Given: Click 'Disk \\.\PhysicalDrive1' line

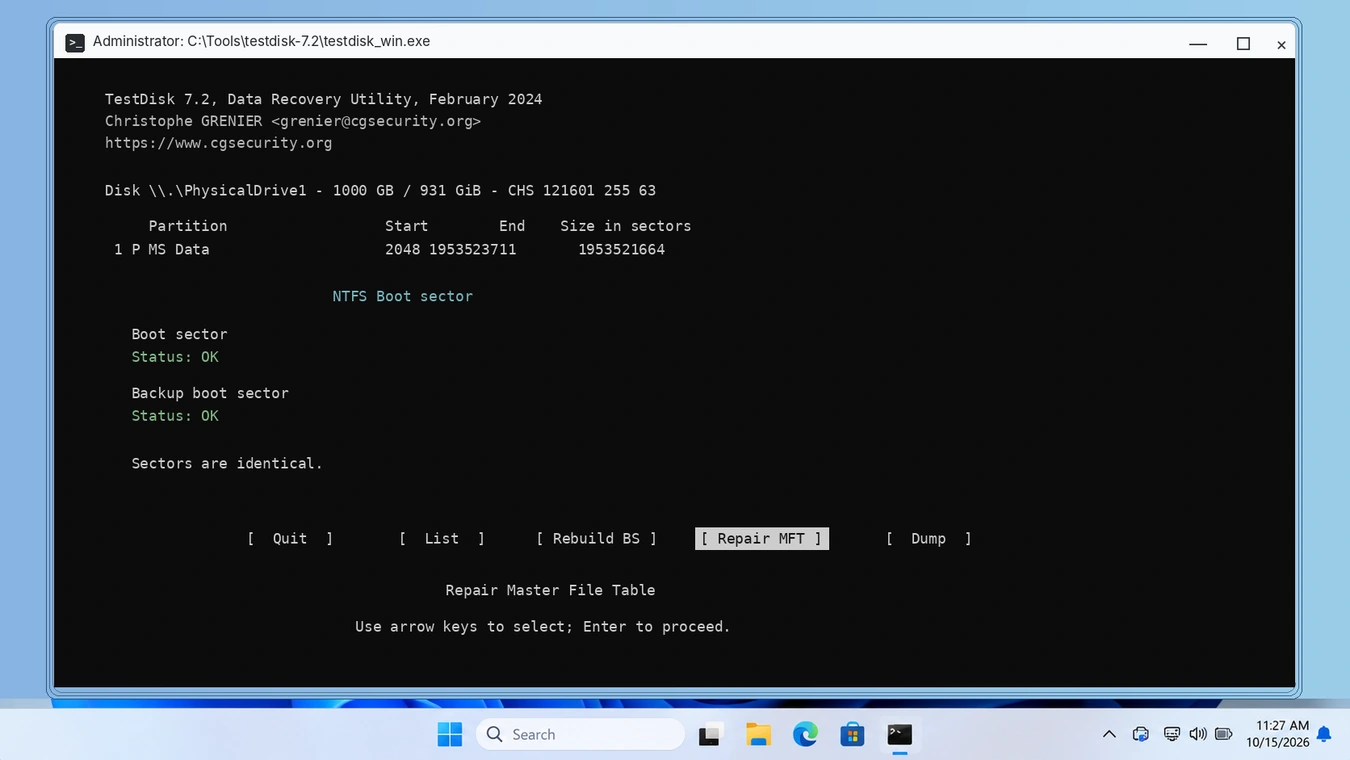Looking at the screenshot, I should [x=380, y=190].
